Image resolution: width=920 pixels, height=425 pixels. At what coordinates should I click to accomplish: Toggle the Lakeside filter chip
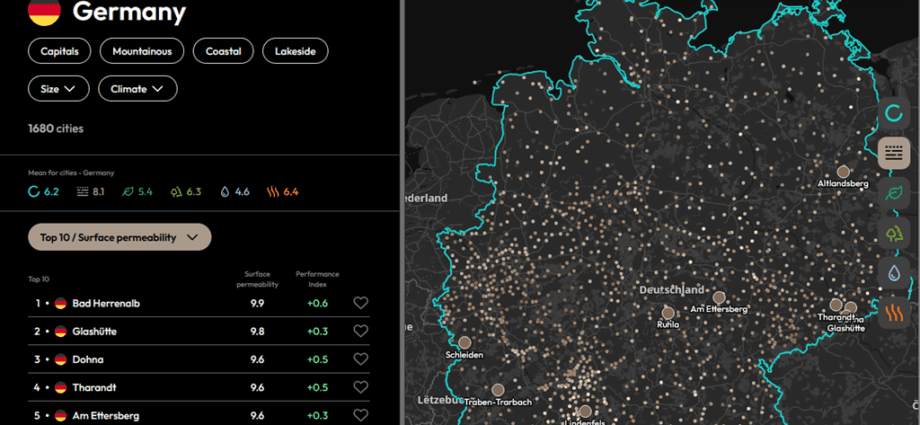tap(295, 52)
